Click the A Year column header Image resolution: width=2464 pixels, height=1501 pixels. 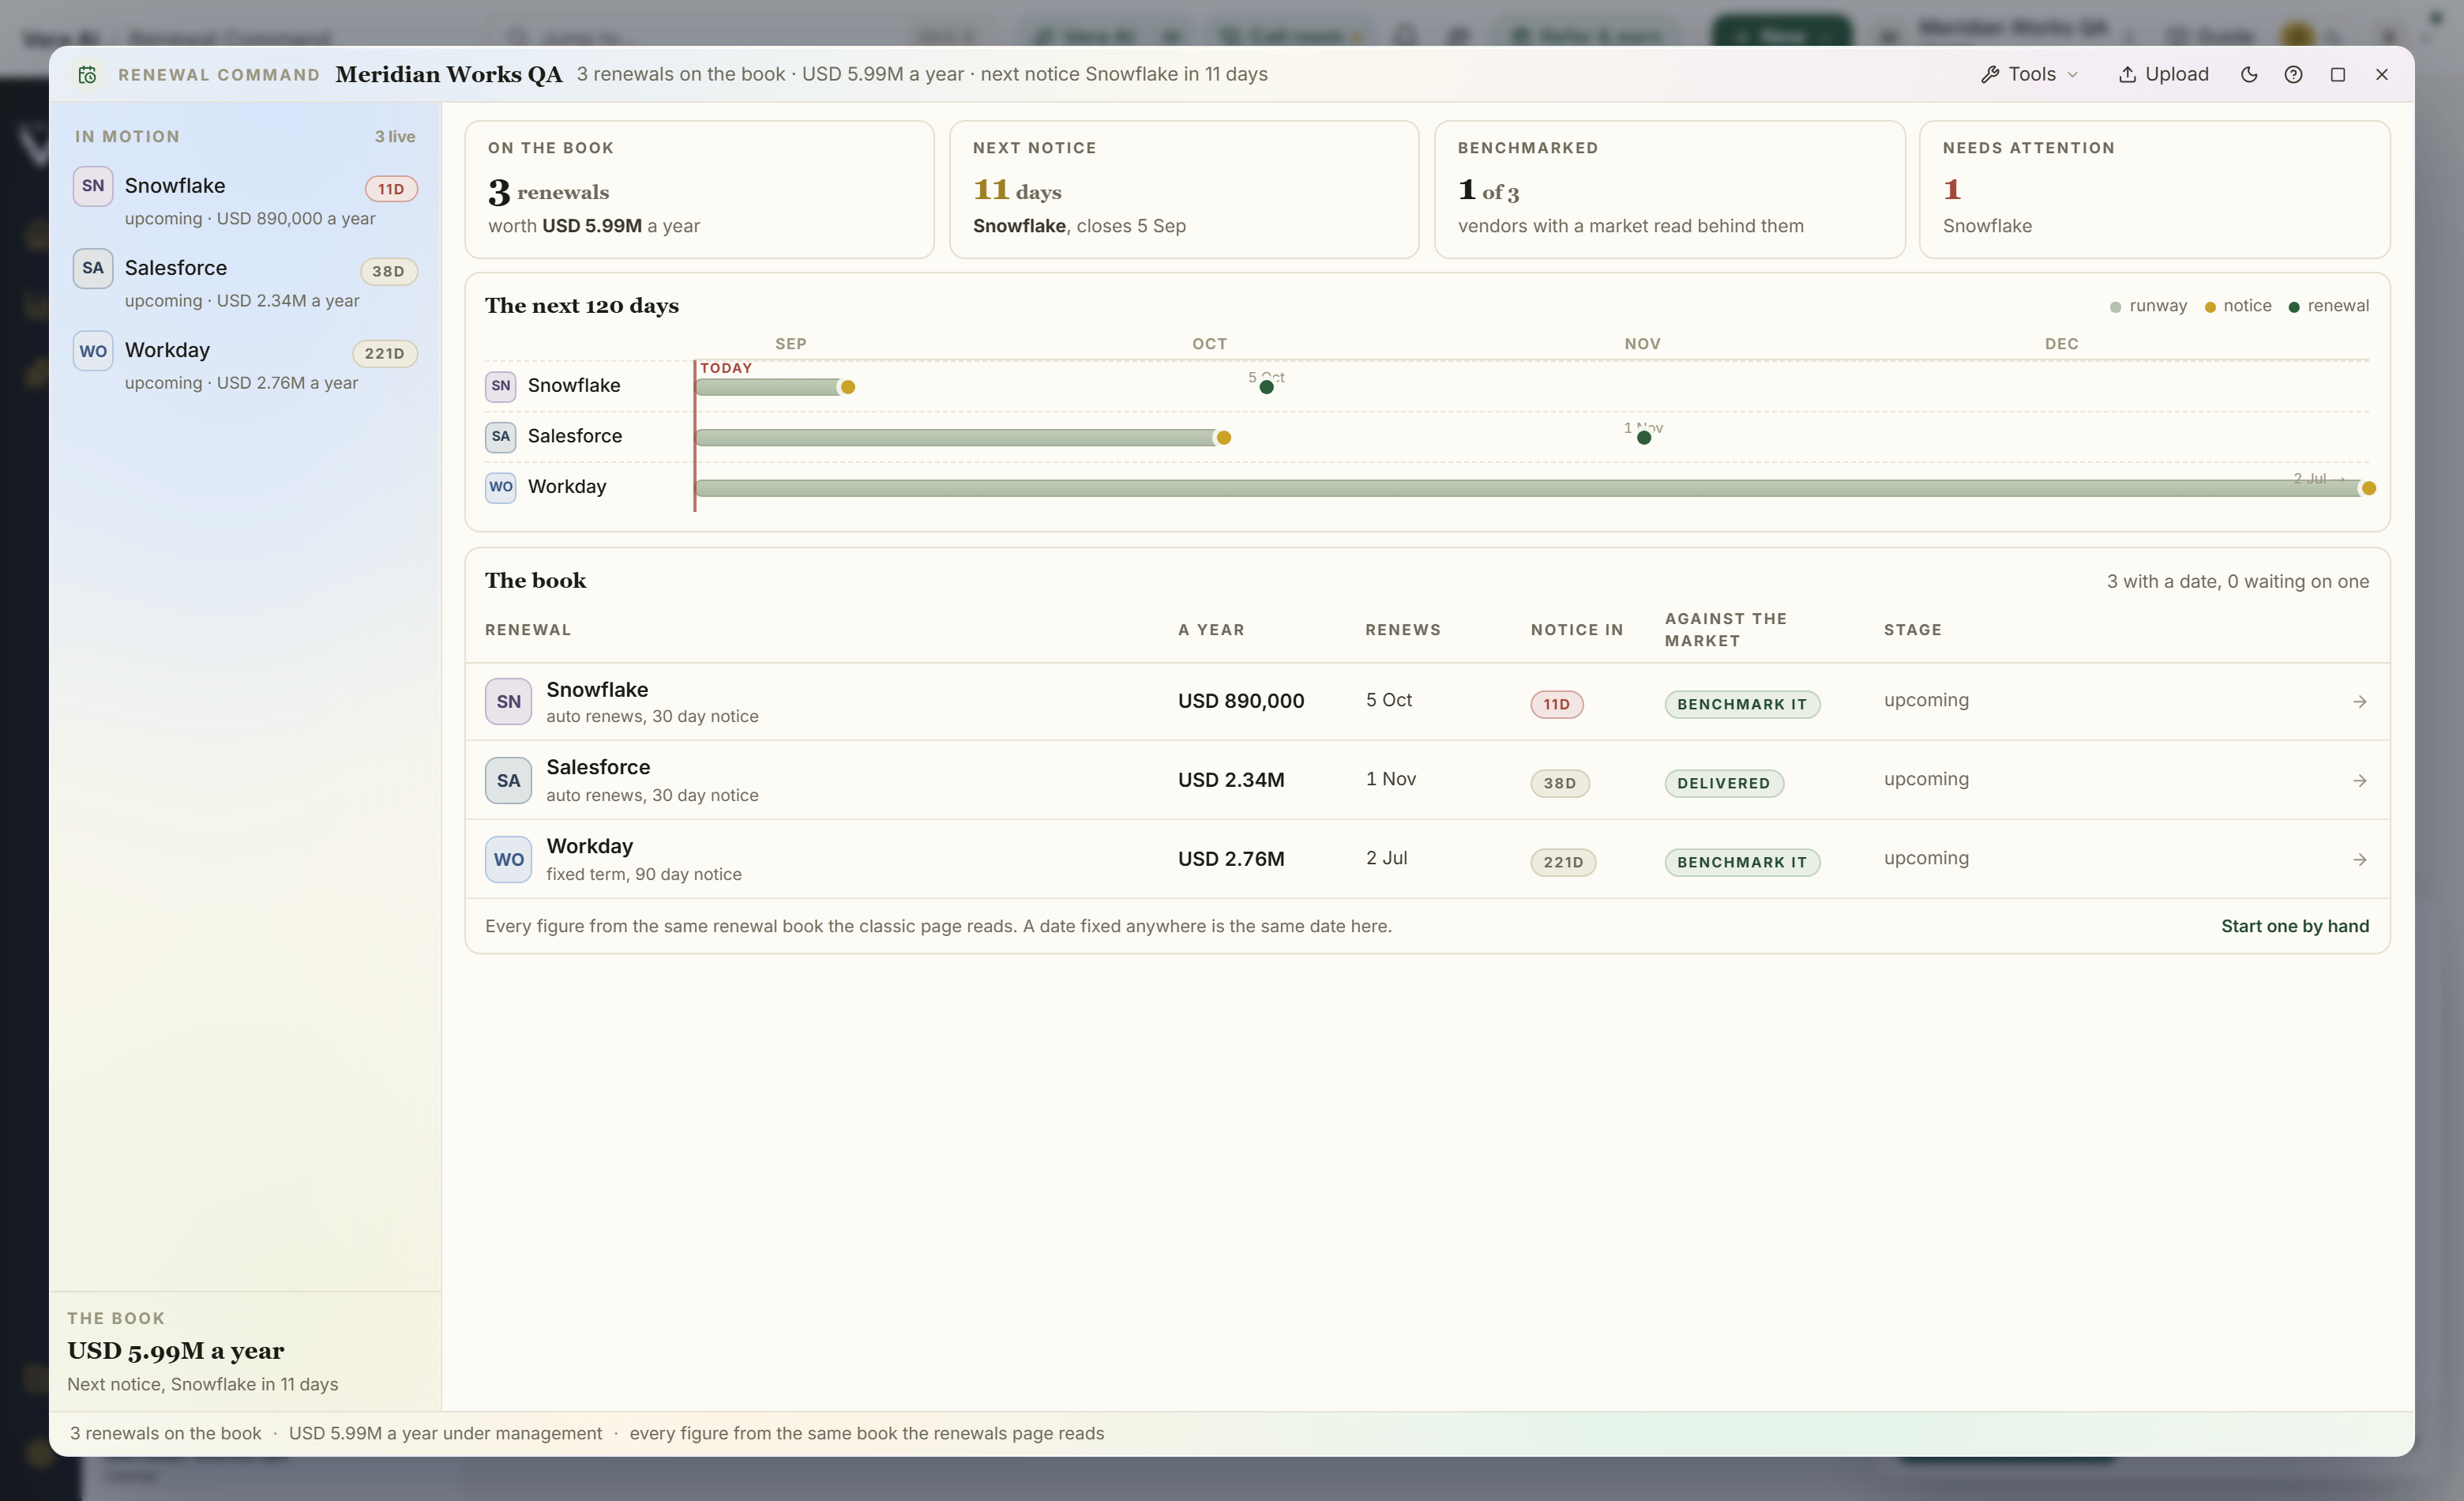coord(1211,630)
